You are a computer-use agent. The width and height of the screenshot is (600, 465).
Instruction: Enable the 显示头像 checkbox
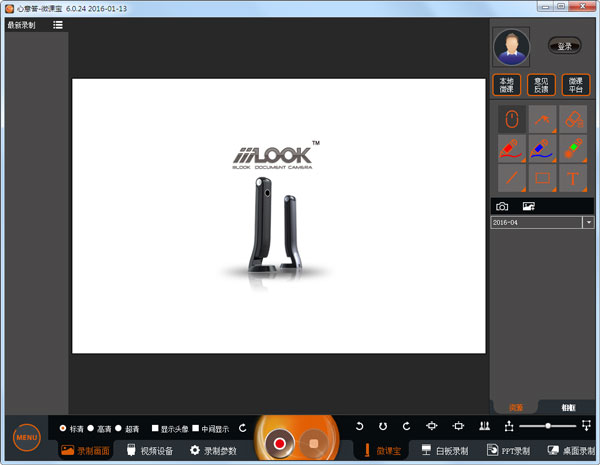click(155, 428)
